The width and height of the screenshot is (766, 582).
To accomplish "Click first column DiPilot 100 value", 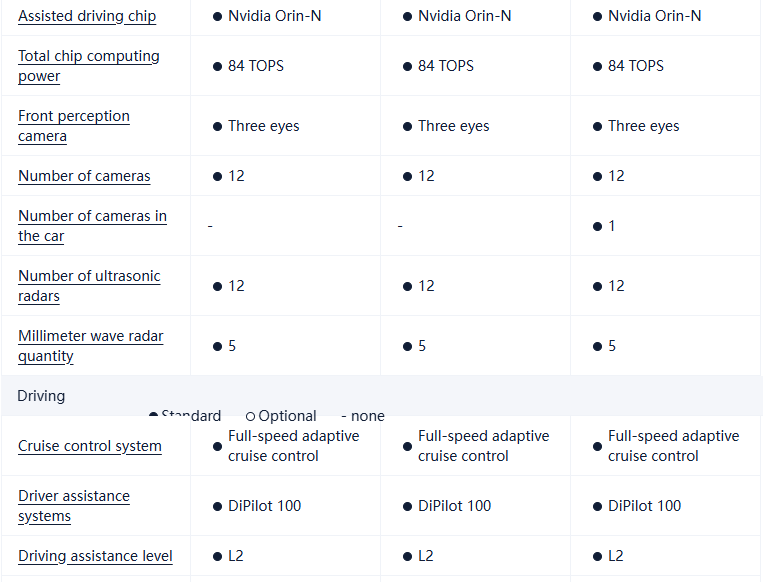I will (x=264, y=506).
